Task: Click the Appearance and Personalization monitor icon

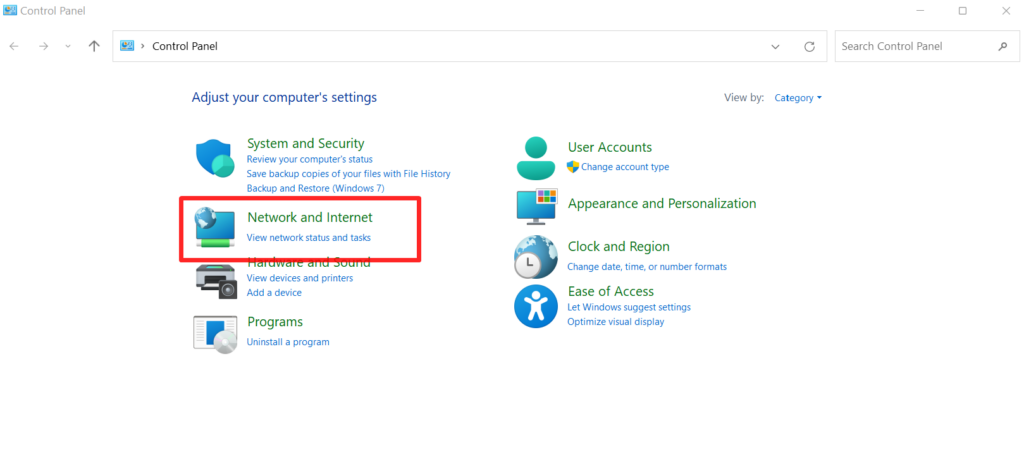Action: [537, 205]
